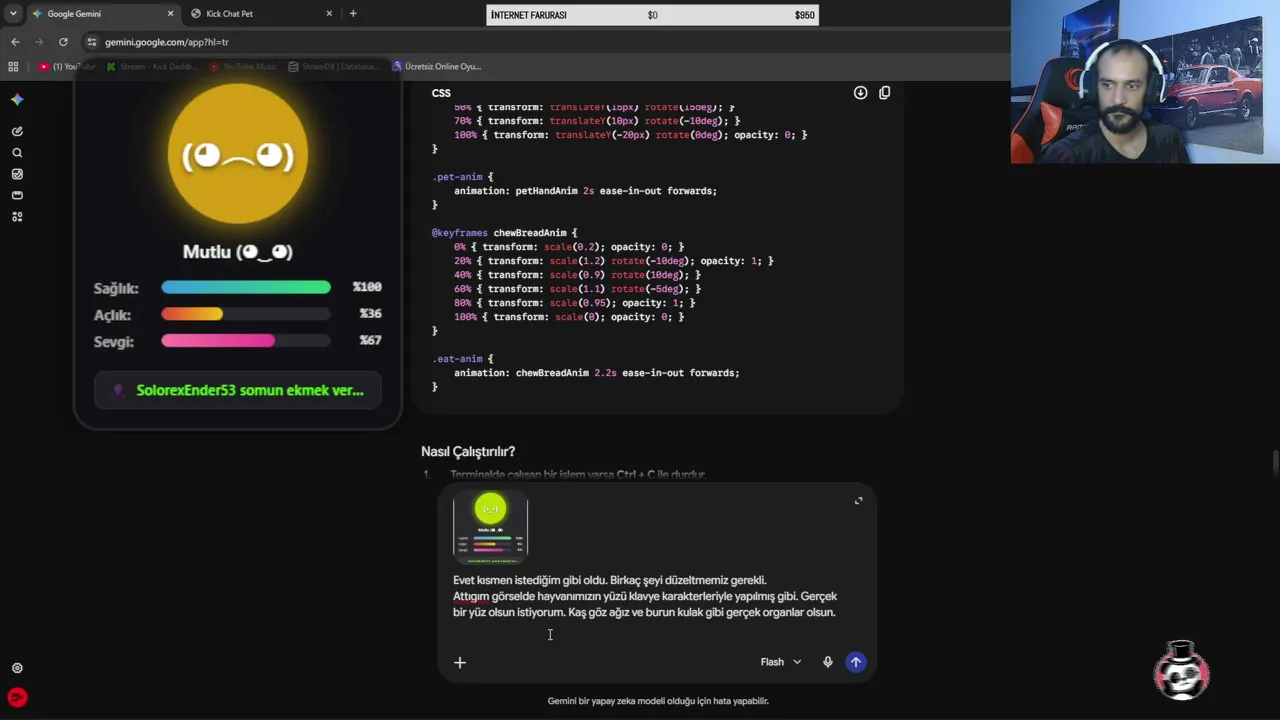Click the panda mascot overlay
This screenshot has height=720, width=1280.
(1182, 672)
